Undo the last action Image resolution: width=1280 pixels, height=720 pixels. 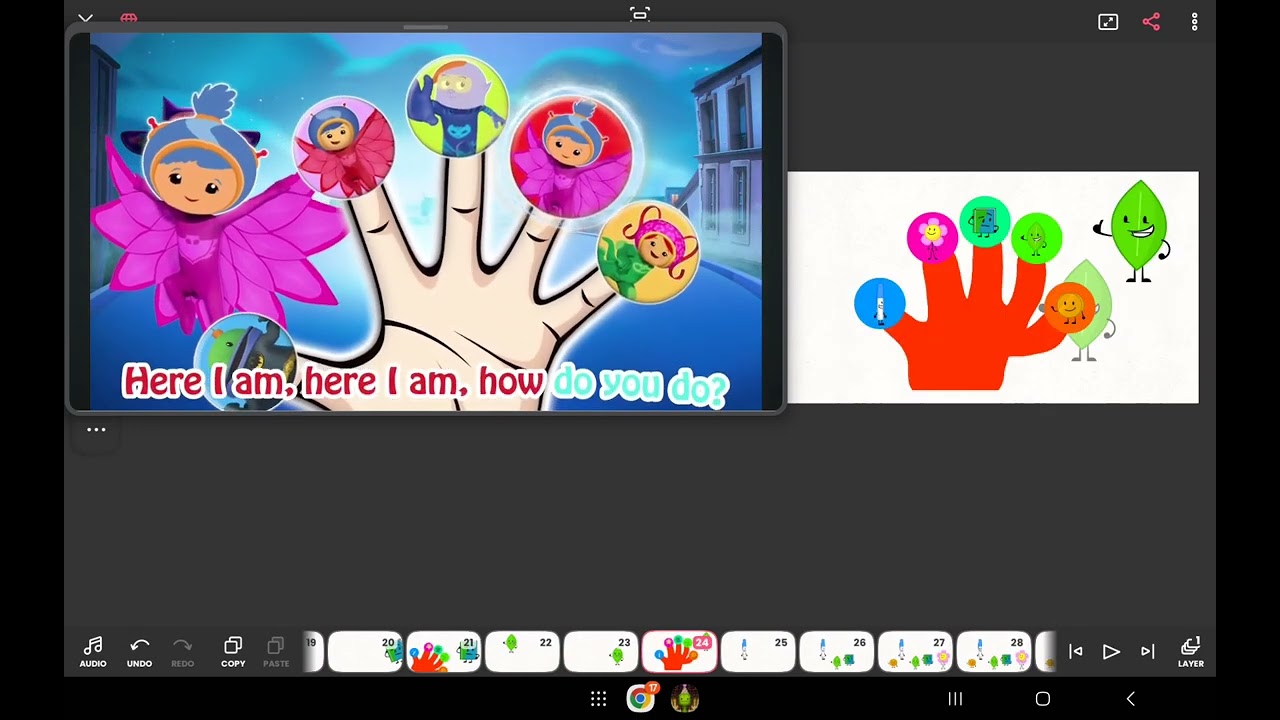click(139, 652)
